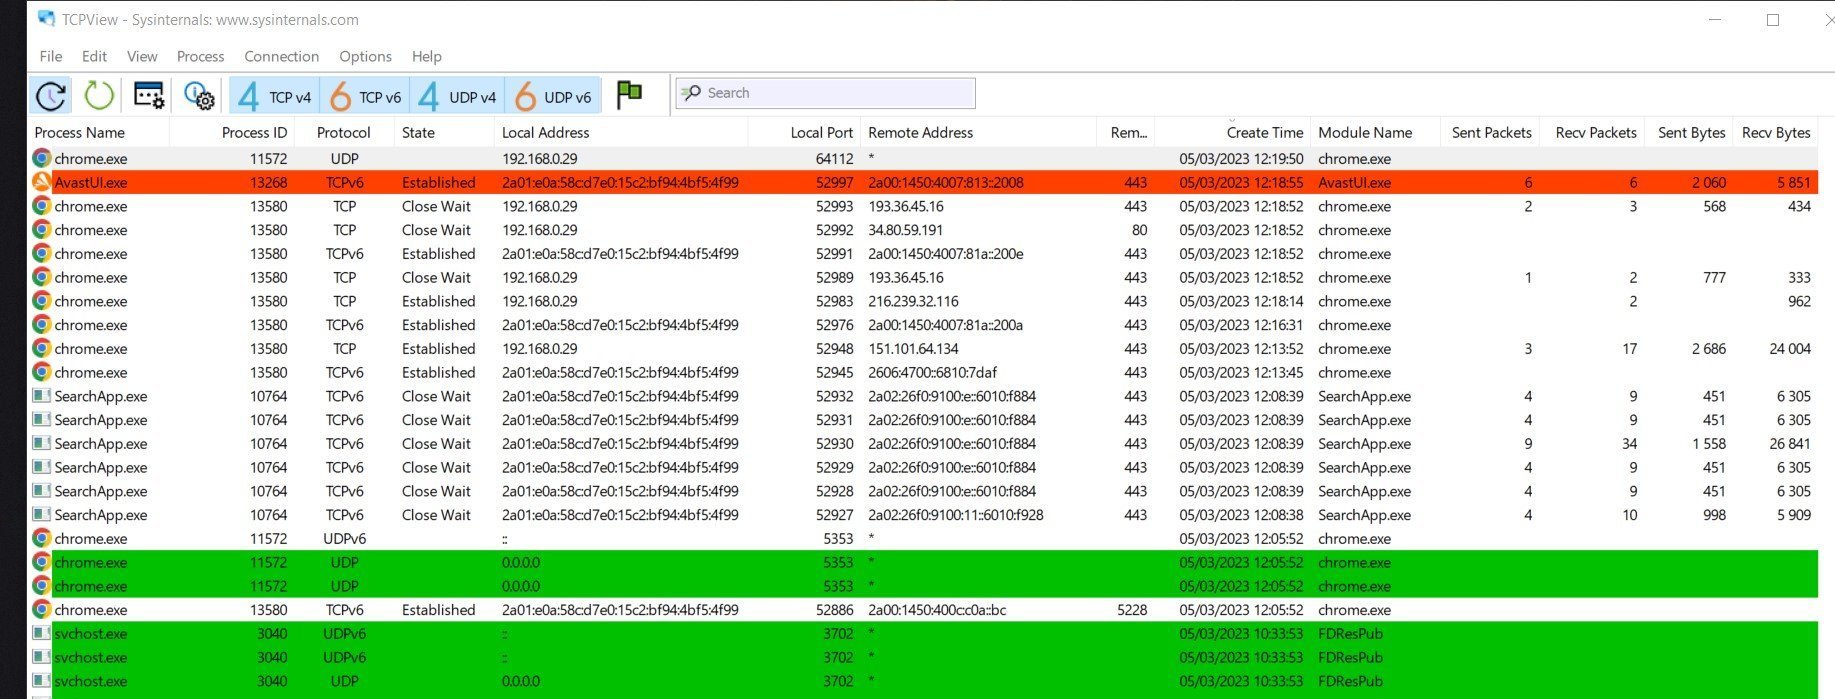Click SearchApp.exe icon in port 52927 row
This screenshot has width=1835, height=699.
(x=41, y=515)
